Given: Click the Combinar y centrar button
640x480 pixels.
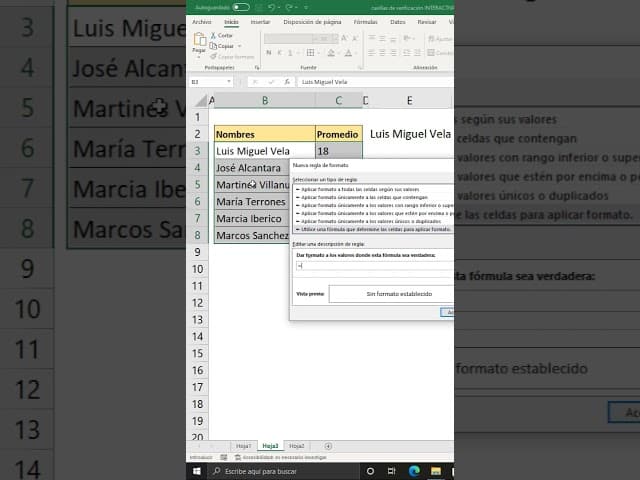Looking at the screenshot, I should point(440,53).
